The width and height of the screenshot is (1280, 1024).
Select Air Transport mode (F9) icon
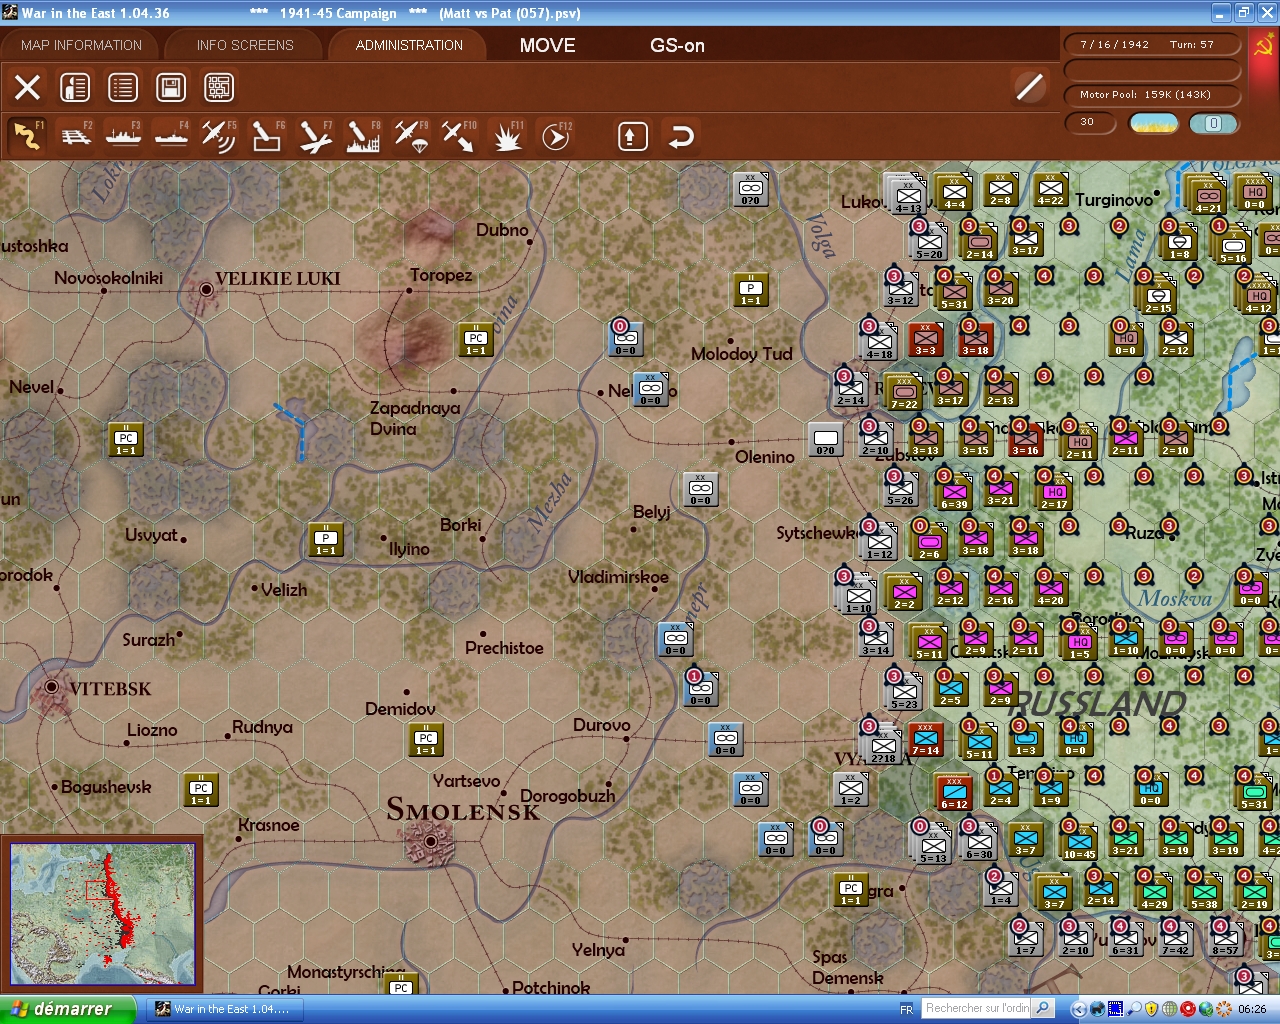[x=411, y=136]
